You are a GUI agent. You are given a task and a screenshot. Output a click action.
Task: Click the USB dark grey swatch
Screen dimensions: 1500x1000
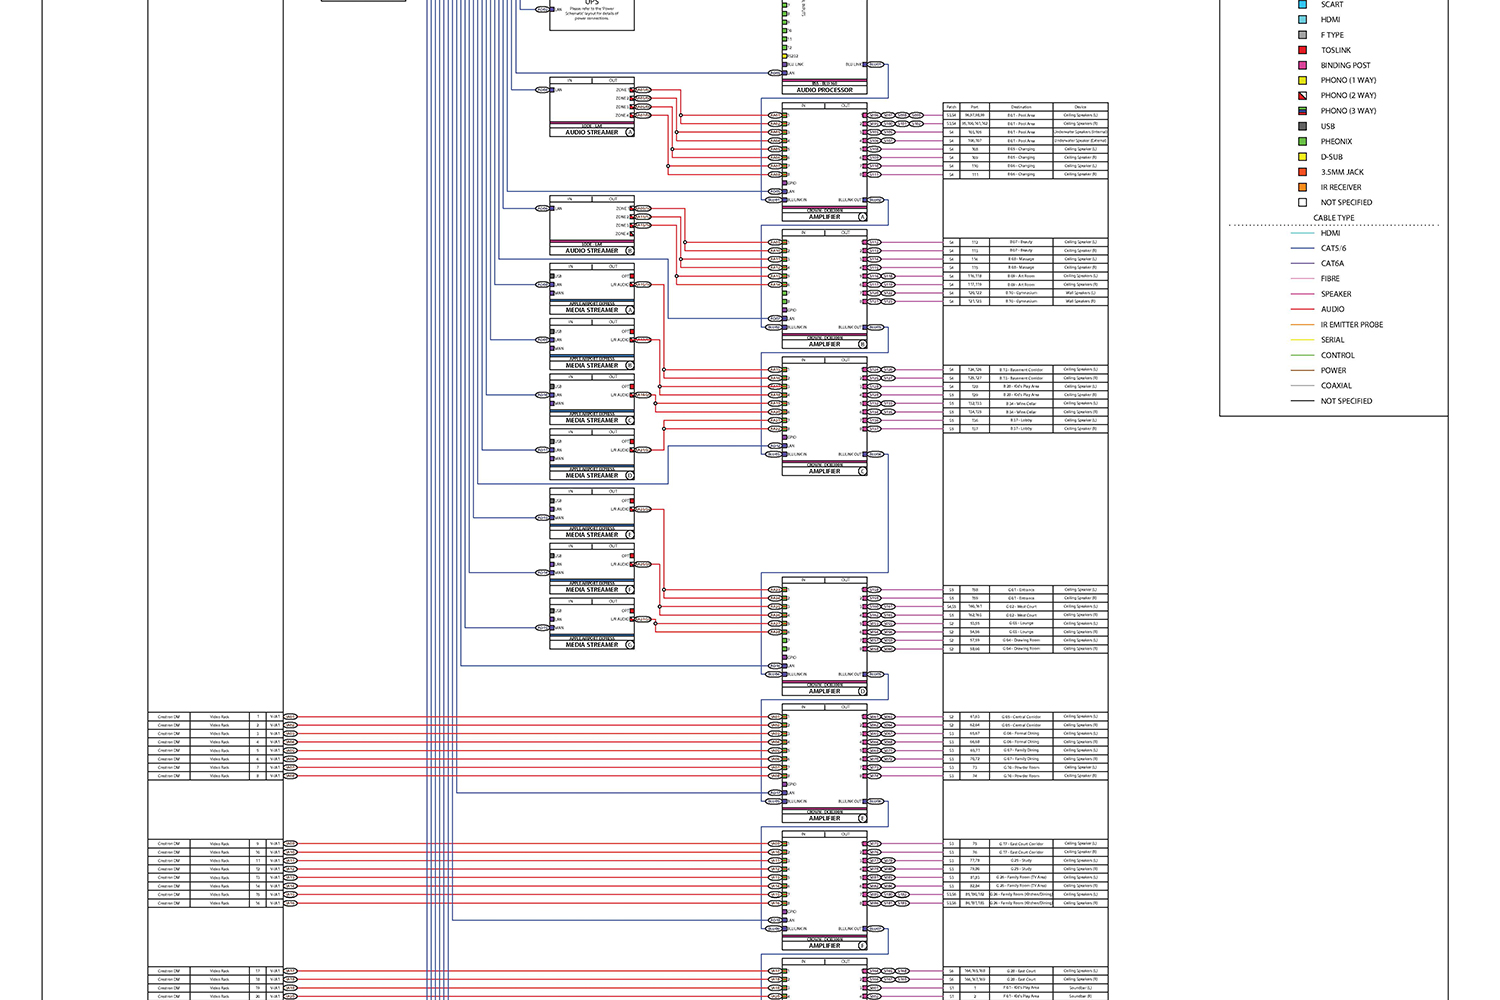[1302, 126]
